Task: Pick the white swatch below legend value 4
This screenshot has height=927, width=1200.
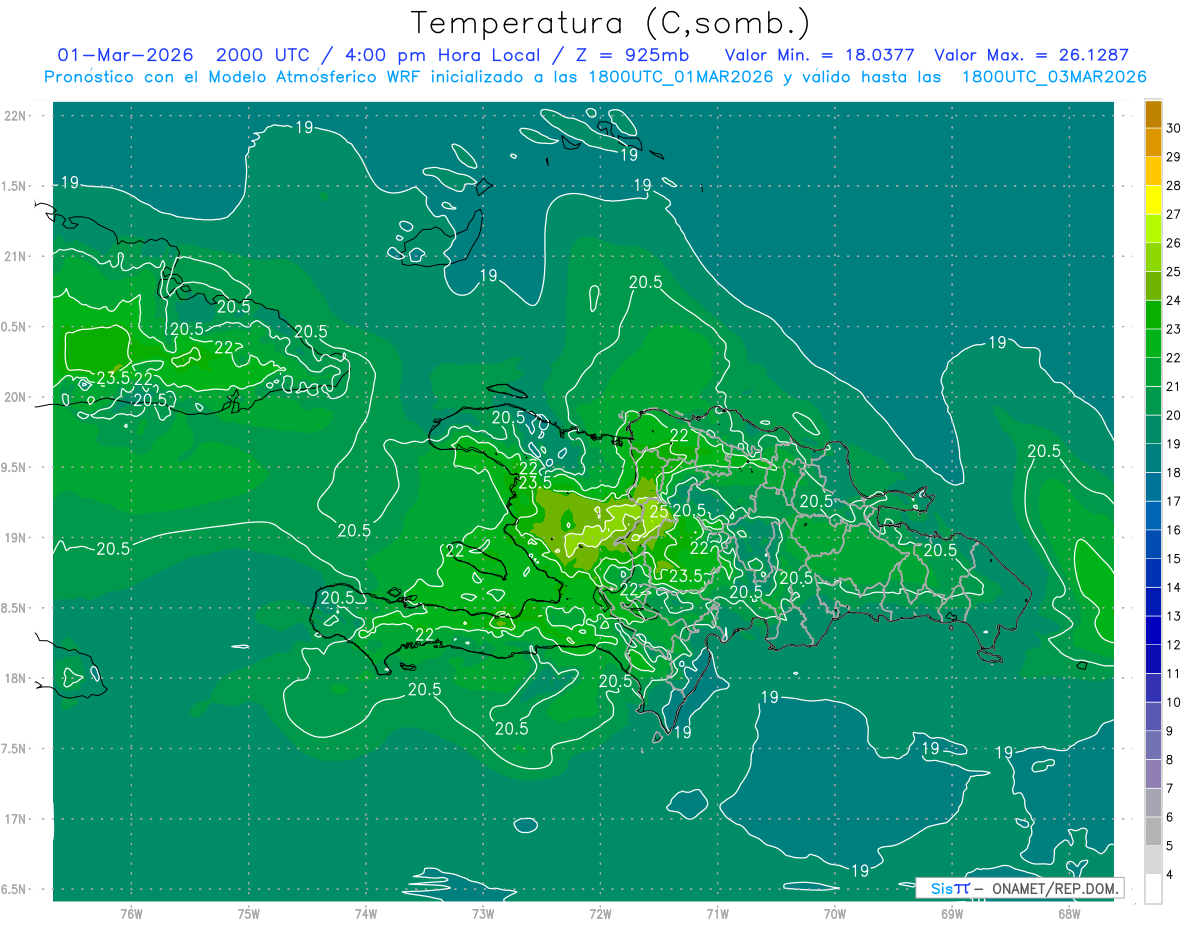Action: click(x=1153, y=889)
